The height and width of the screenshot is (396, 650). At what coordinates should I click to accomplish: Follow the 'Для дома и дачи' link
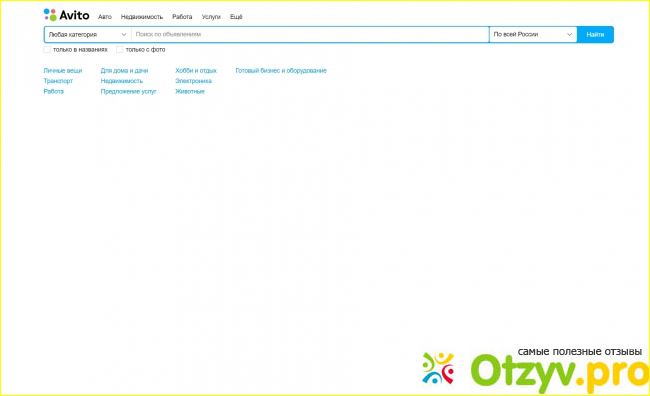[x=124, y=70]
